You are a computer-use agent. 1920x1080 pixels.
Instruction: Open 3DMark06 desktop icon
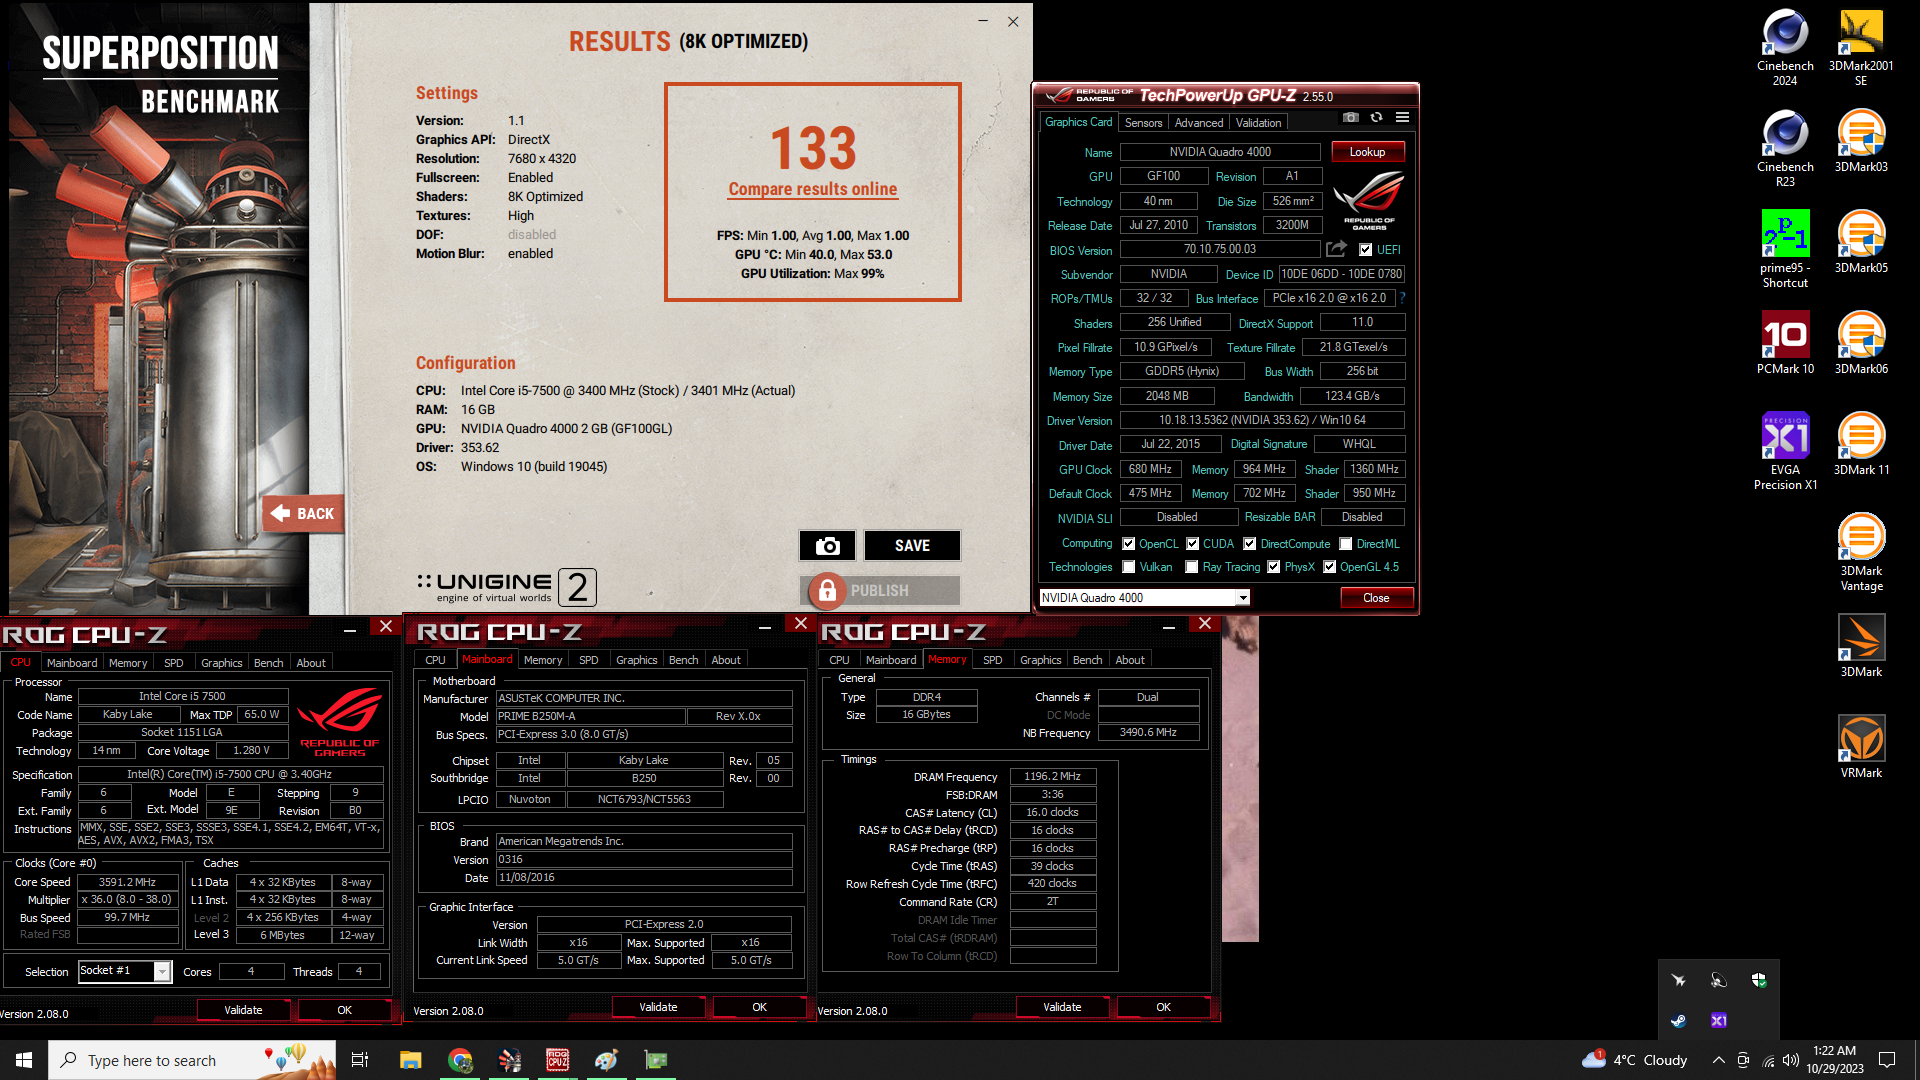[x=1861, y=343]
